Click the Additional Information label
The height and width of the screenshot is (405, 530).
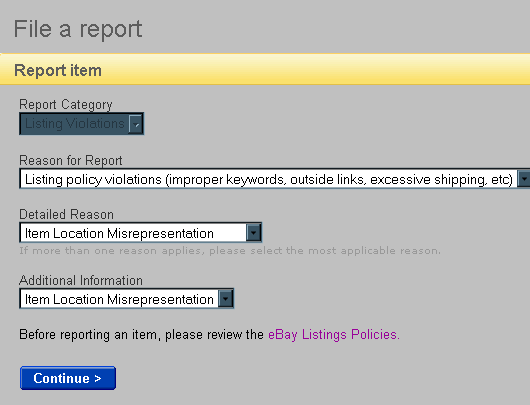tap(81, 280)
